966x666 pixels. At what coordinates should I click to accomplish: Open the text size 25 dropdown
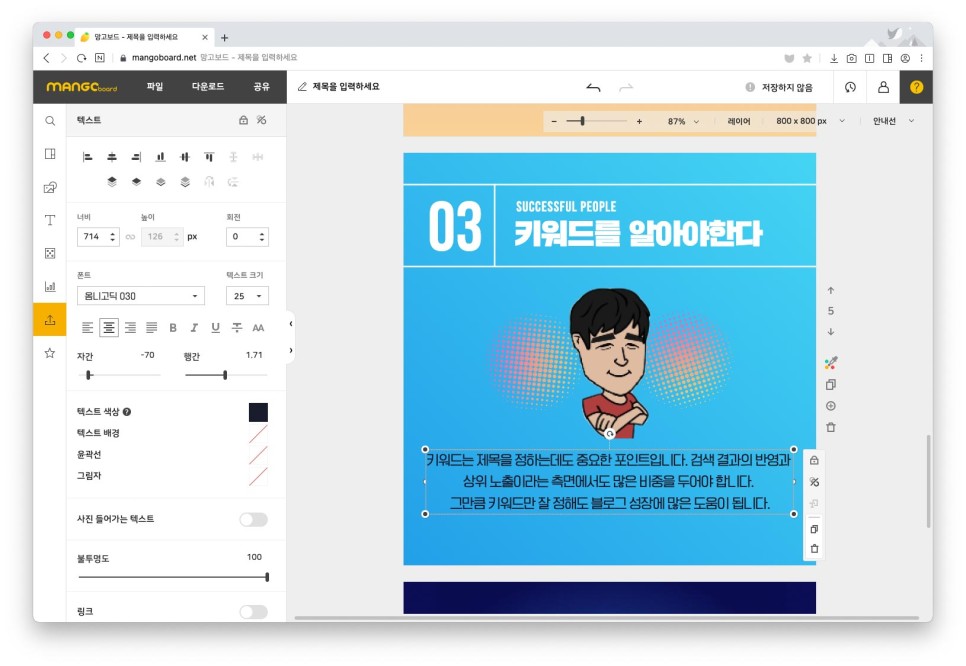[x=246, y=296]
